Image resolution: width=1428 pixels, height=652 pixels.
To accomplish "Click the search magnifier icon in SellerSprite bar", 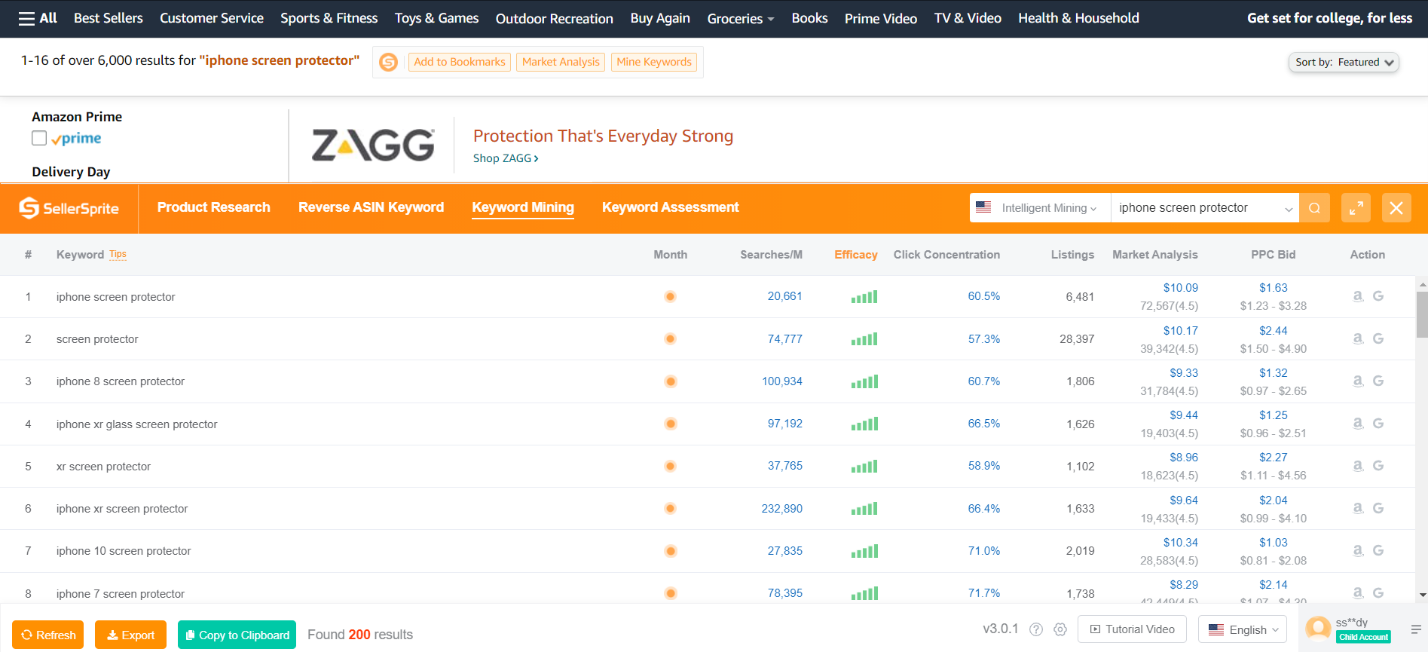I will pos(1315,208).
